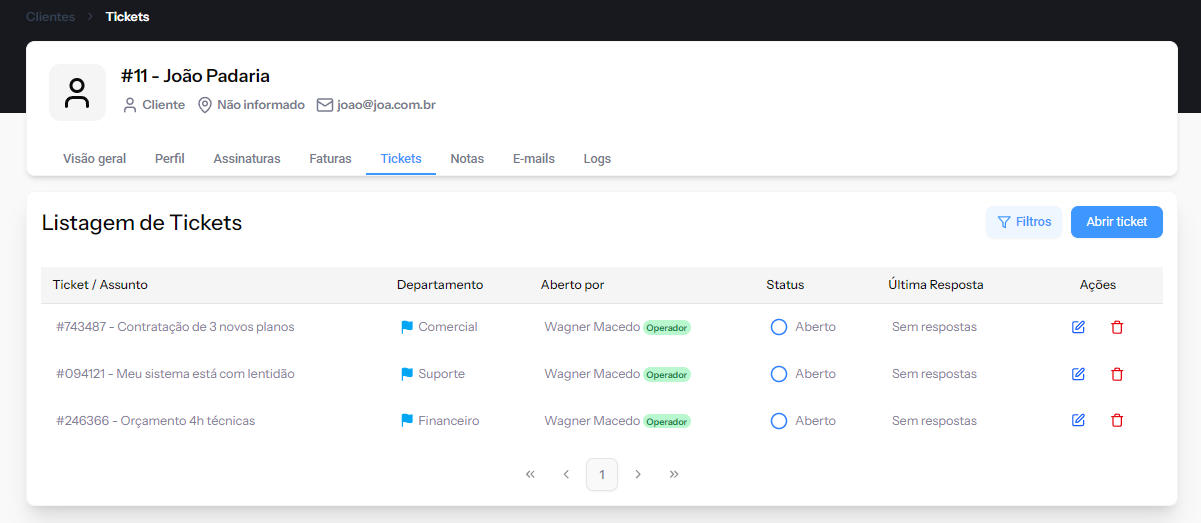Go to next page of tickets
1201x523 pixels.
[x=638, y=474]
